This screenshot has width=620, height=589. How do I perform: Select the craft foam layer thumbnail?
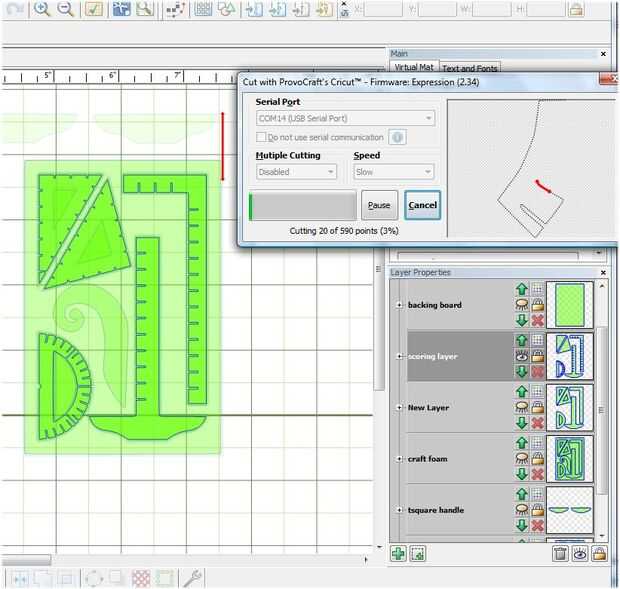pos(569,459)
